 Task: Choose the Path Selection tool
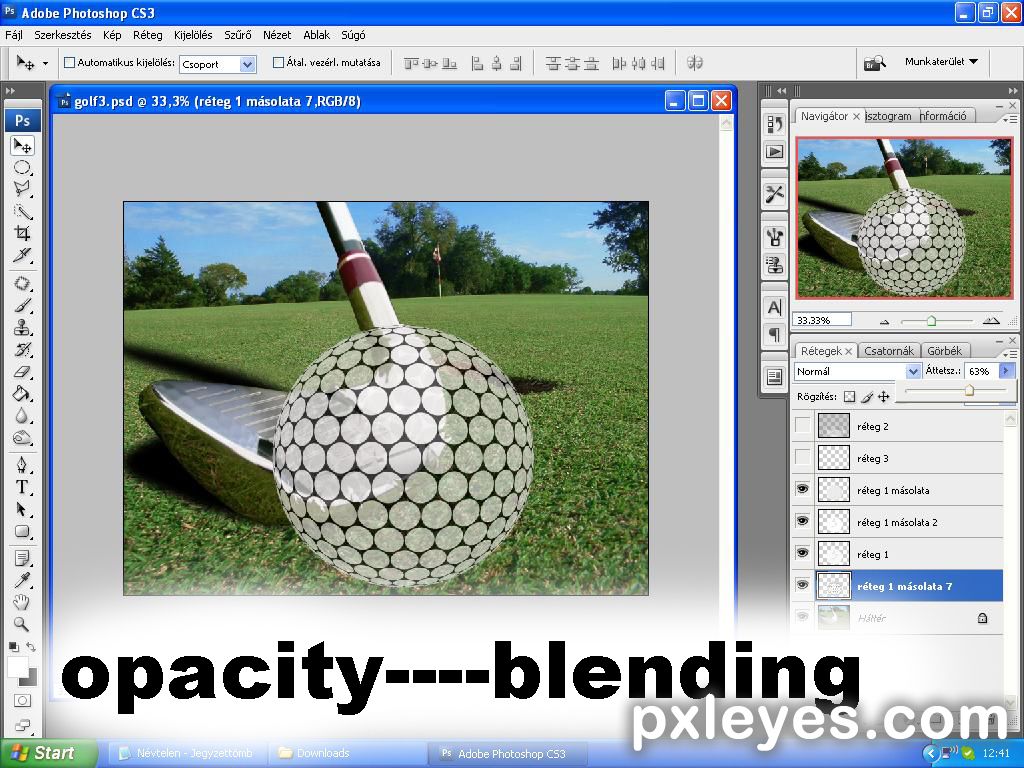tap(23, 509)
